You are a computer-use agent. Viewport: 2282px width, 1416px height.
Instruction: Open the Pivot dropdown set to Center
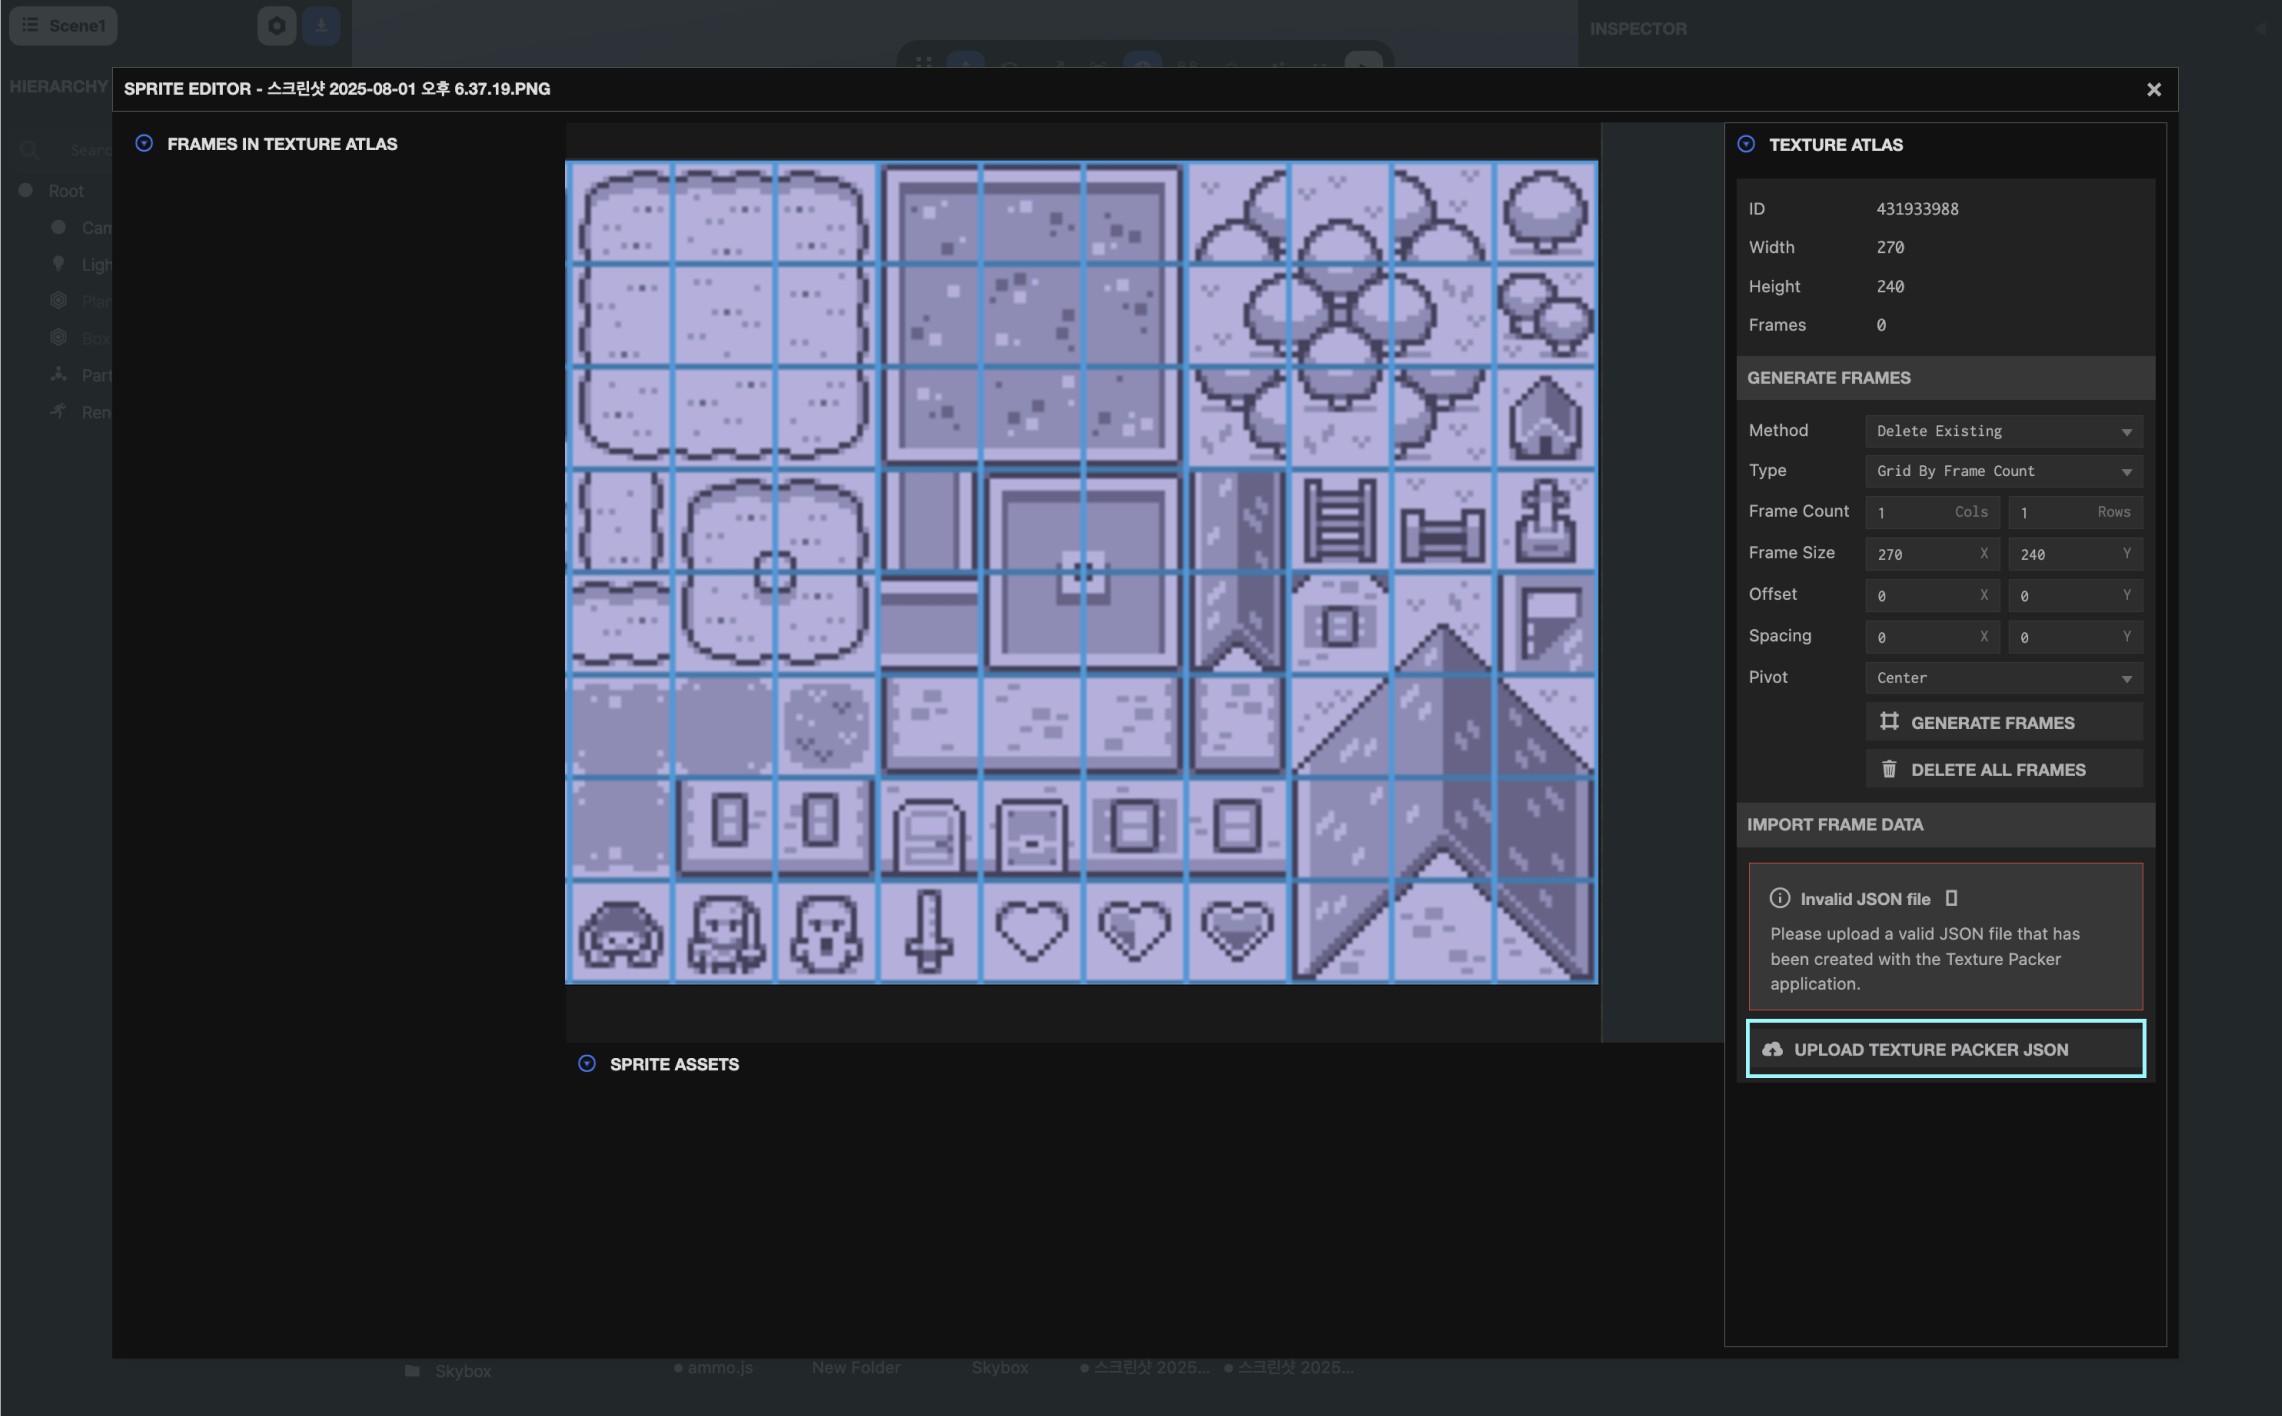click(x=2003, y=678)
